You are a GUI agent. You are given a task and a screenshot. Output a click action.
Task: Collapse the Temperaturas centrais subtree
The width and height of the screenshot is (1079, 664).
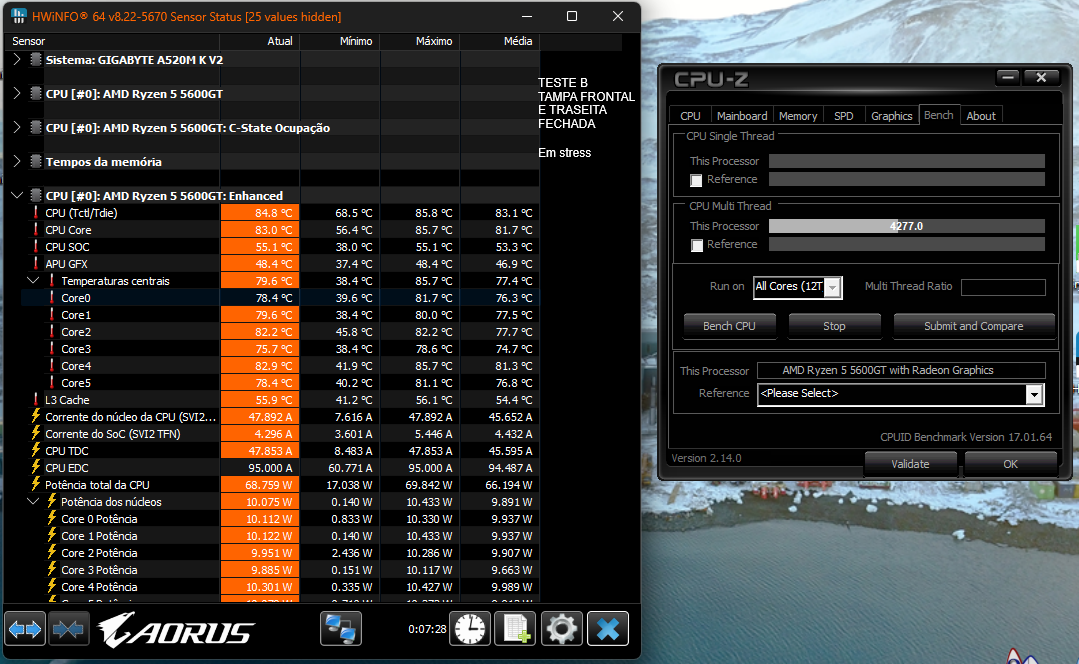click(33, 281)
